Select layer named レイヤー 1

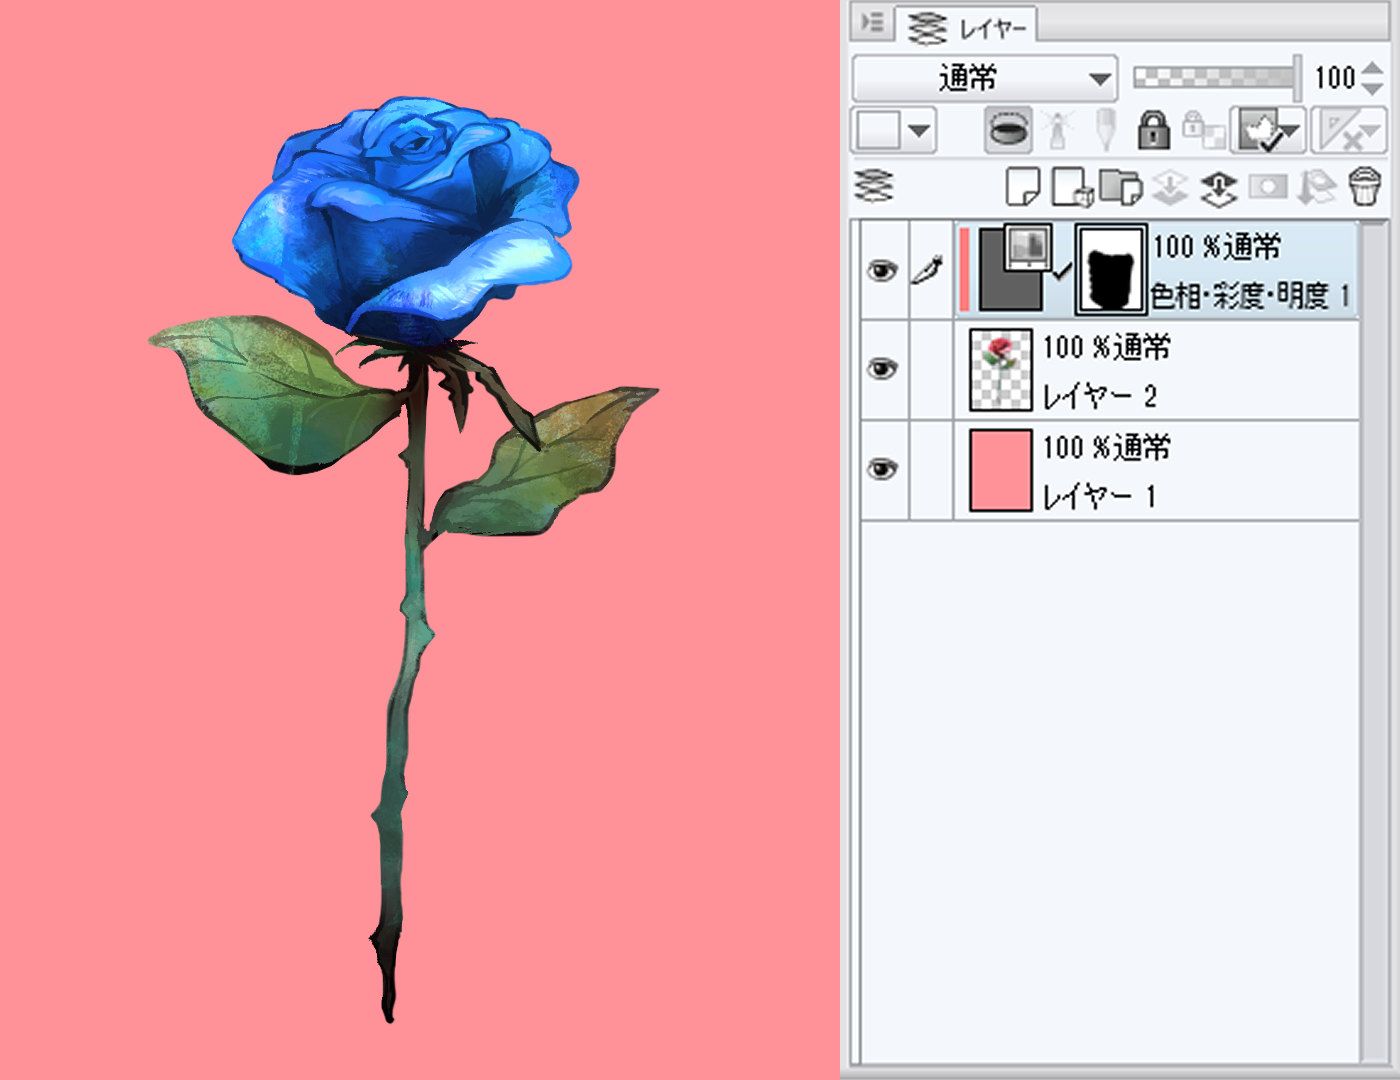click(1099, 496)
